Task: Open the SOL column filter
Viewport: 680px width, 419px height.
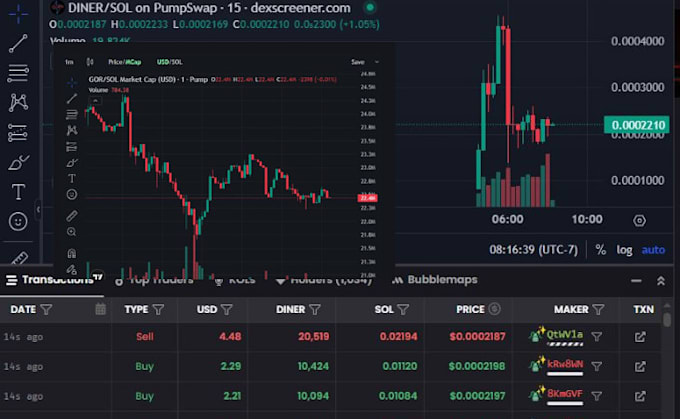Action: [x=403, y=309]
